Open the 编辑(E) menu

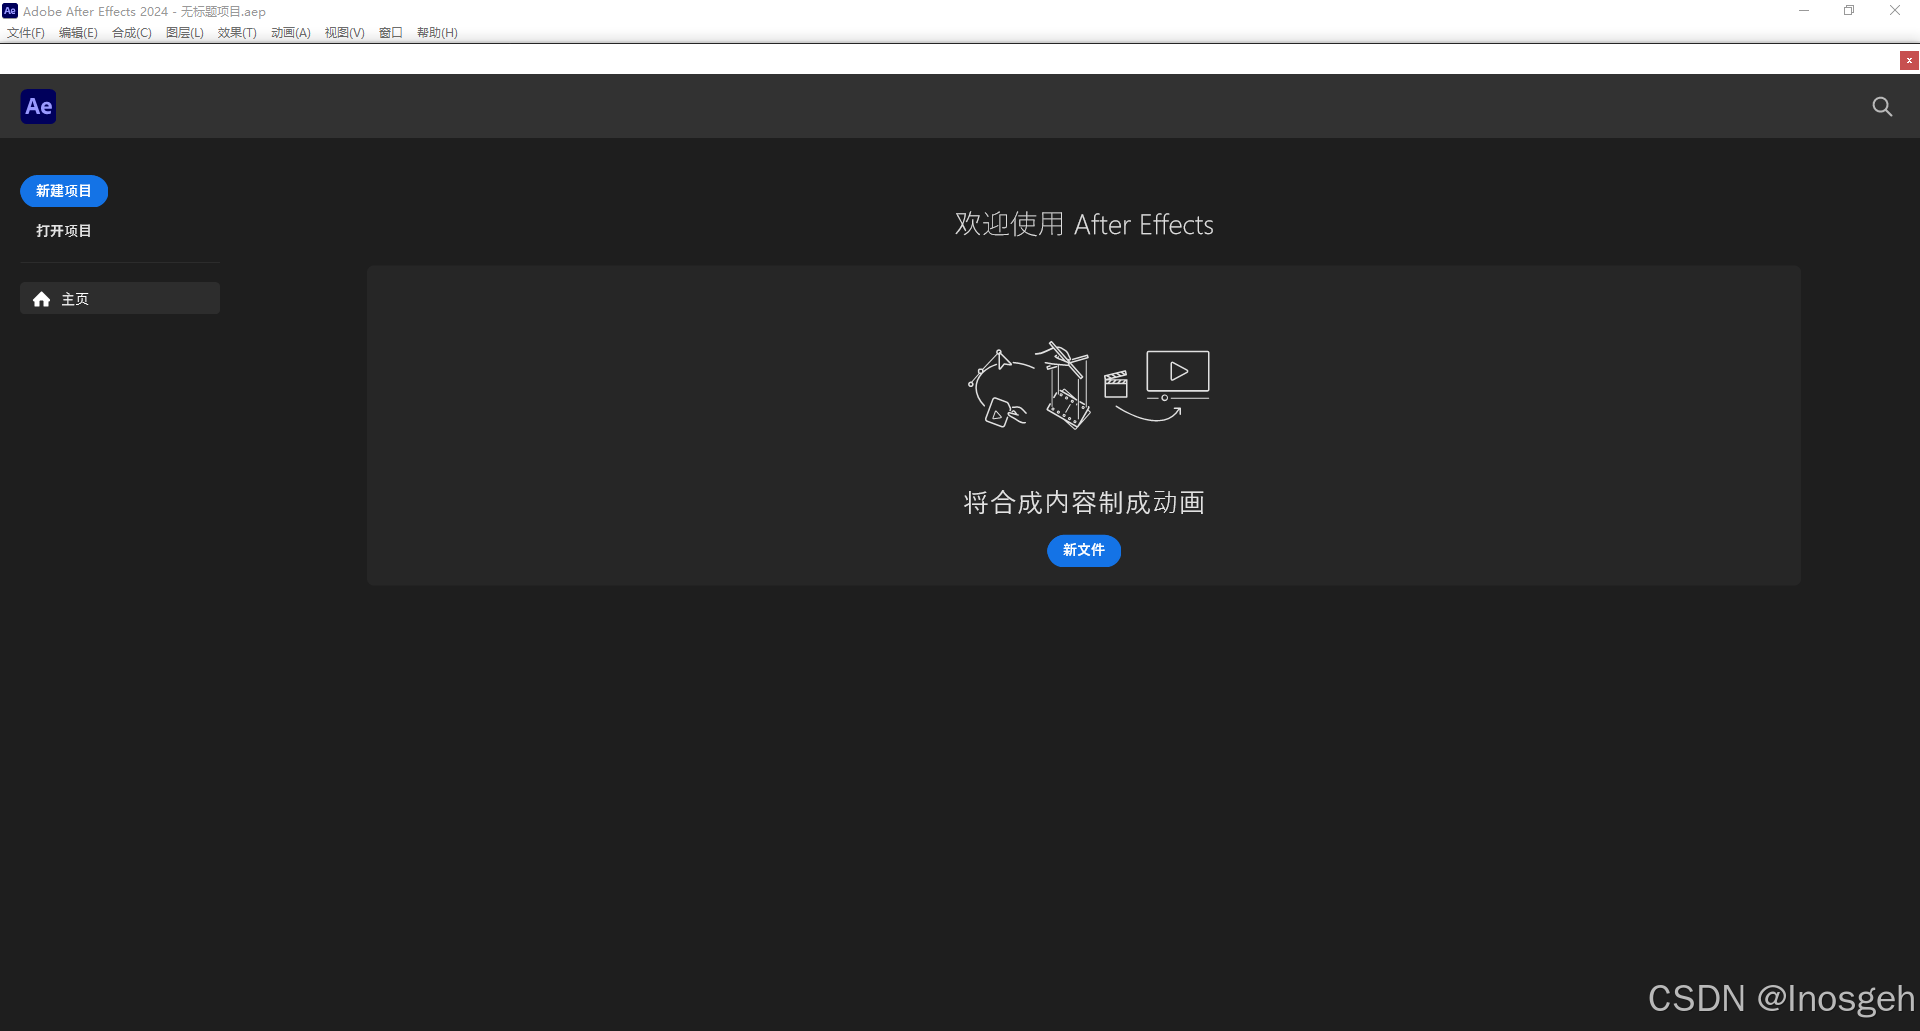[78, 33]
